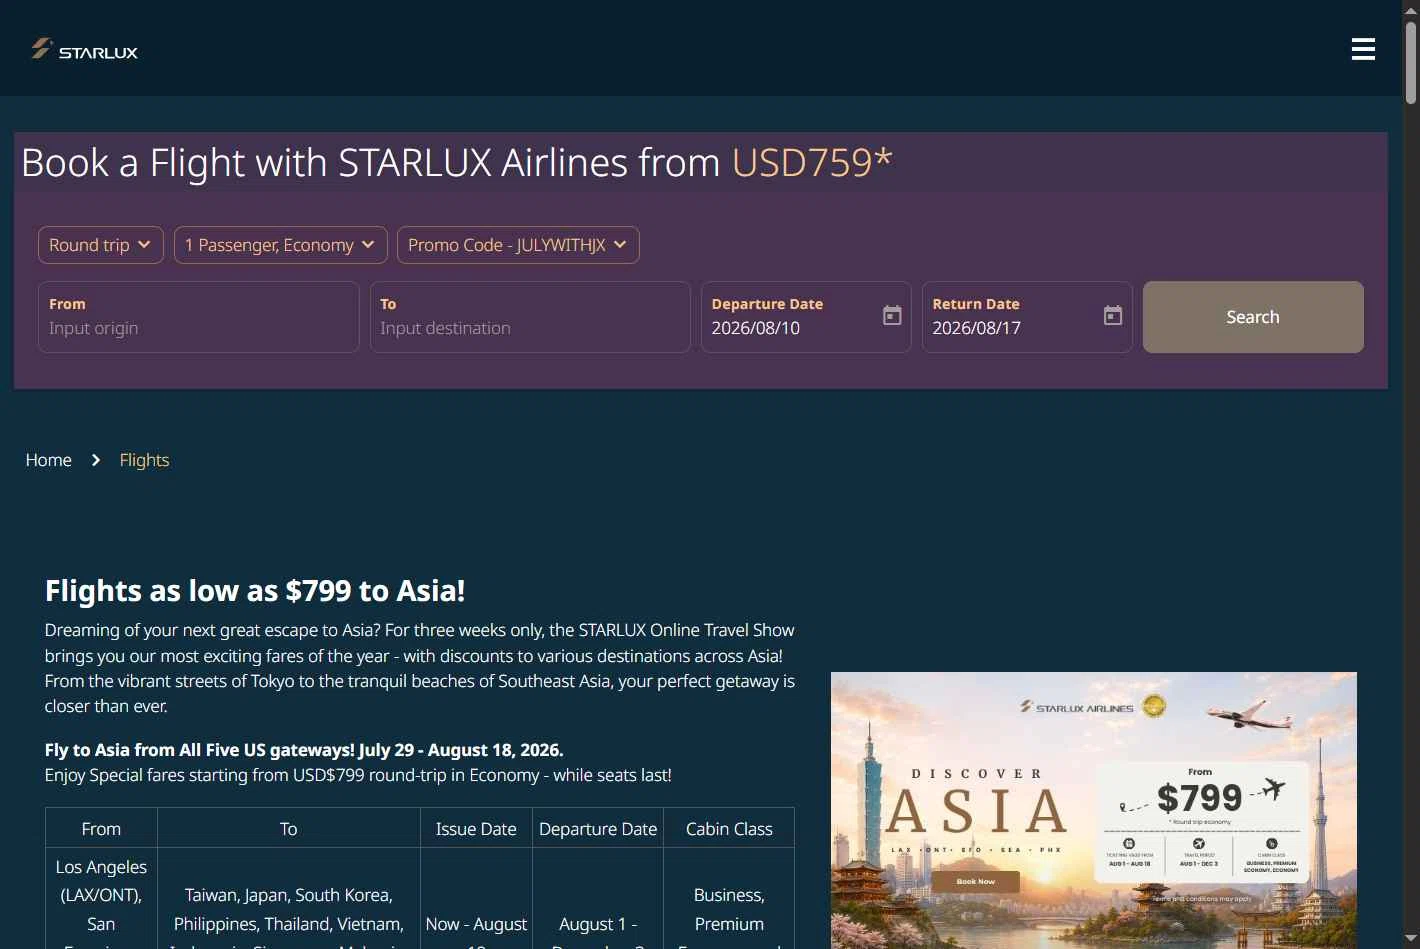Select the Departure Date field

pos(806,317)
